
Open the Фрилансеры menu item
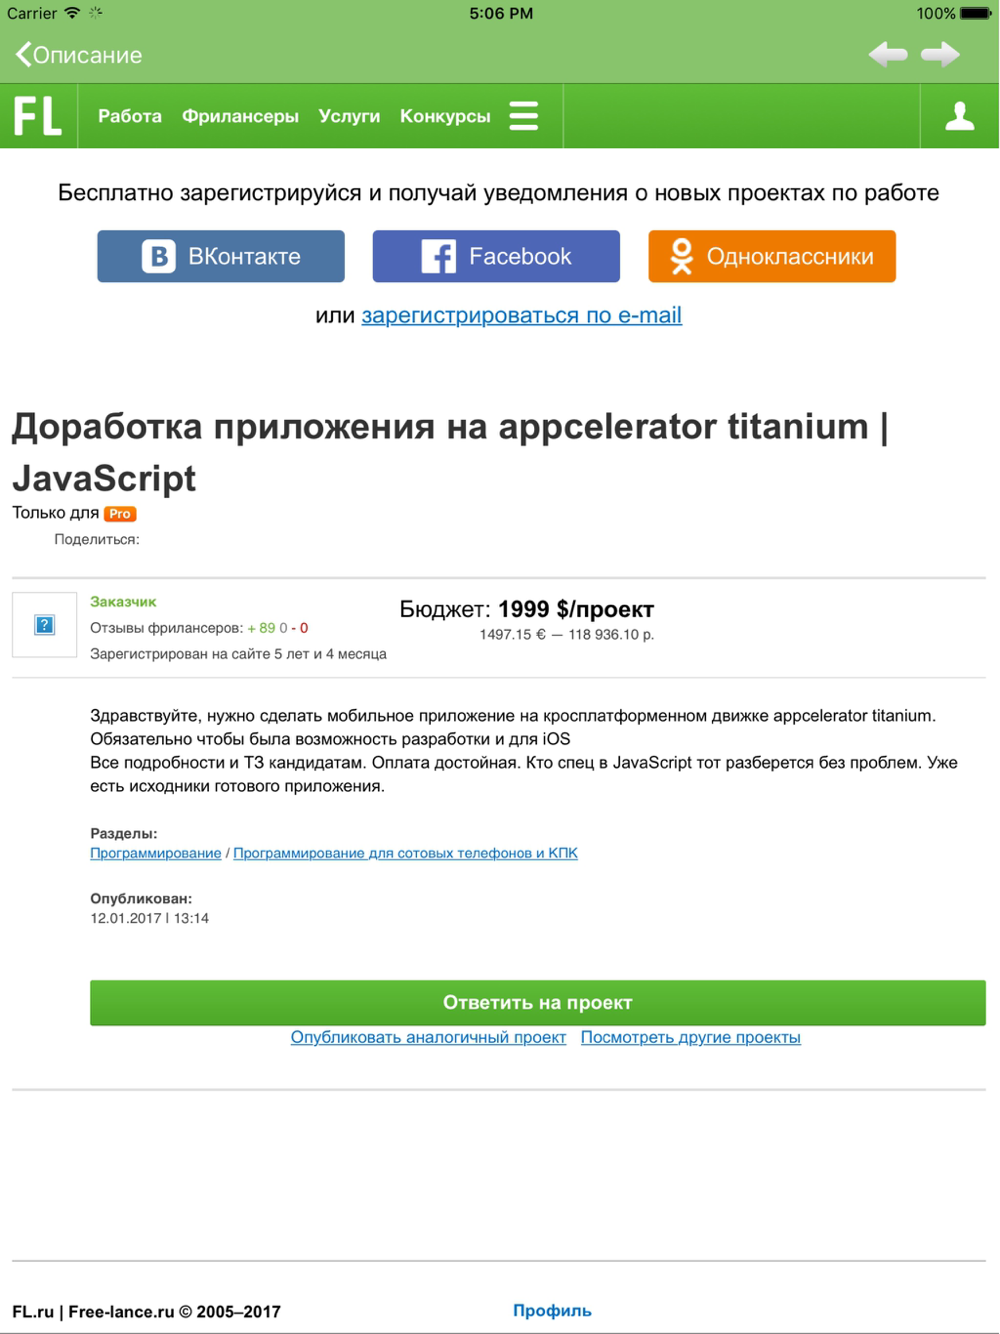(x=240, y=116)
